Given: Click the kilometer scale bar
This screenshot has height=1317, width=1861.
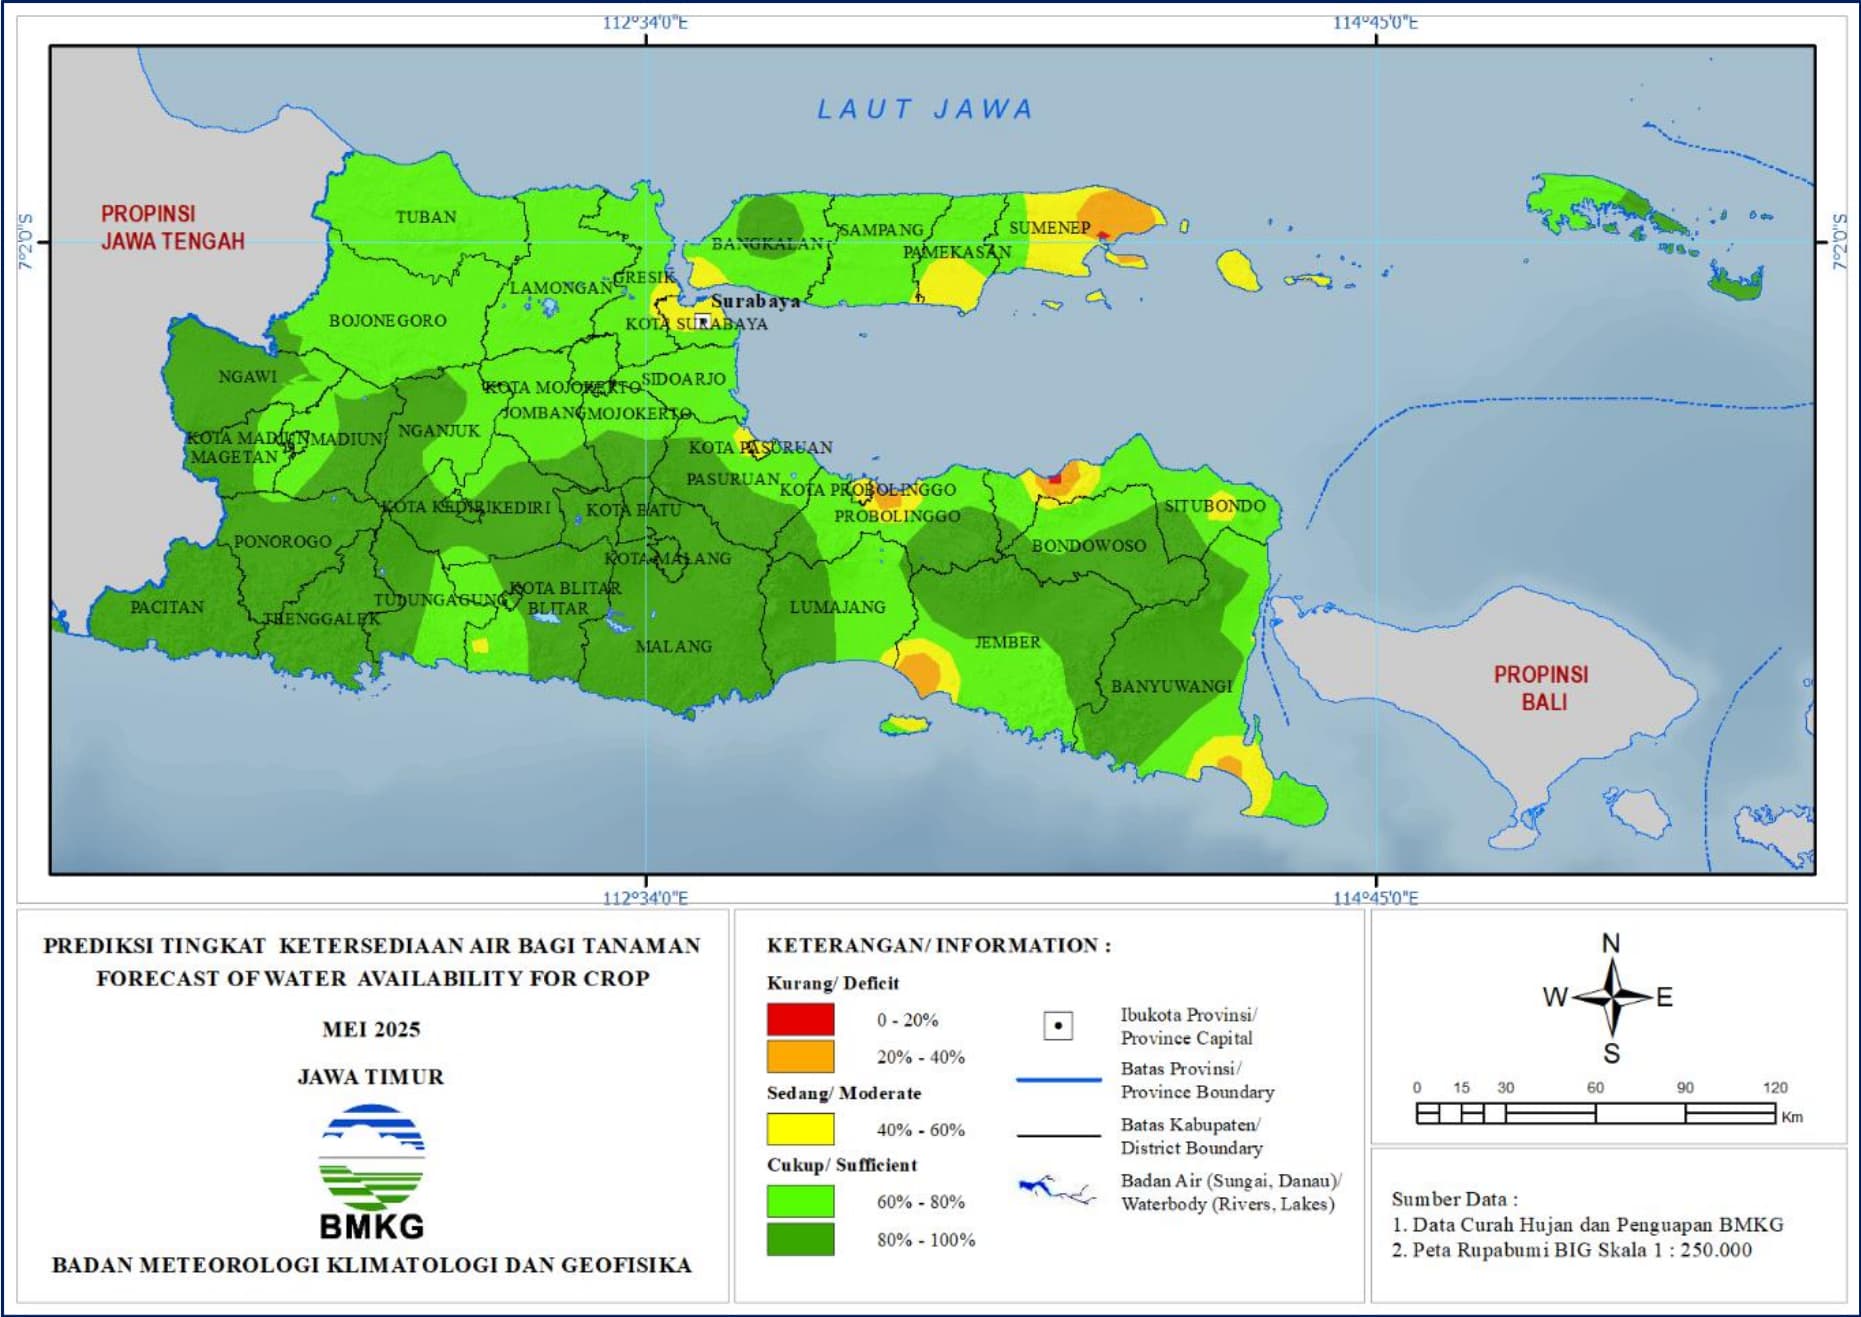Looking at the screenshot, I should point(1595,1113).
